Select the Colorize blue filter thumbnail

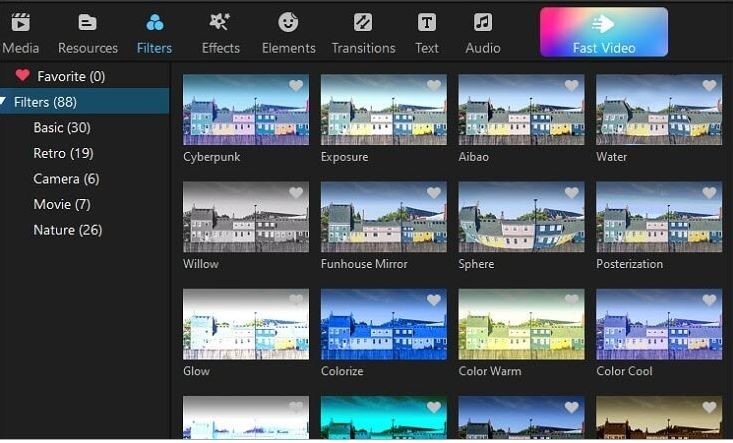click(384, 324)
